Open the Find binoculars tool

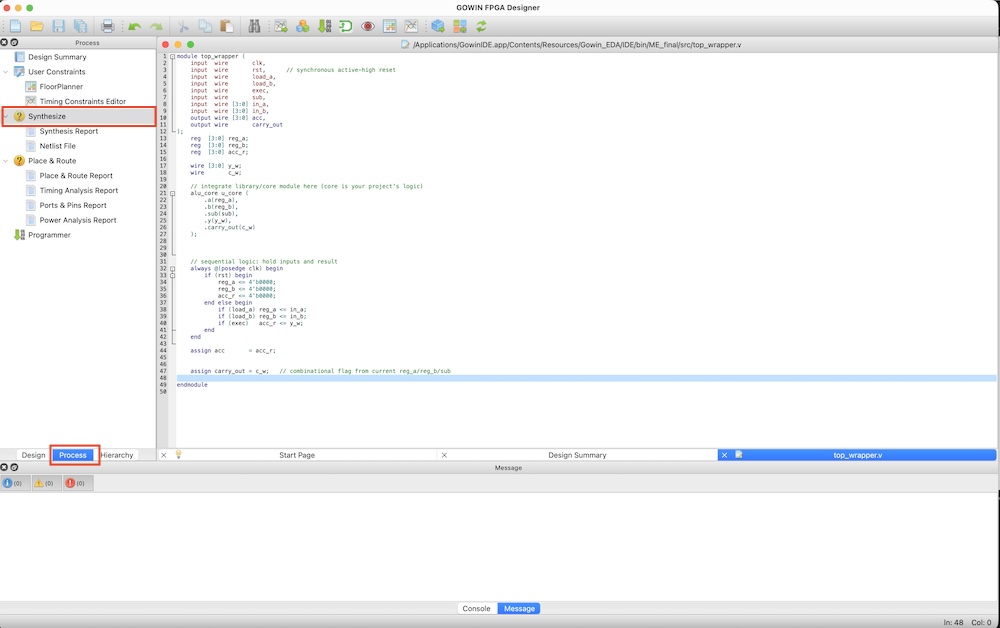(x=255, y=26)
